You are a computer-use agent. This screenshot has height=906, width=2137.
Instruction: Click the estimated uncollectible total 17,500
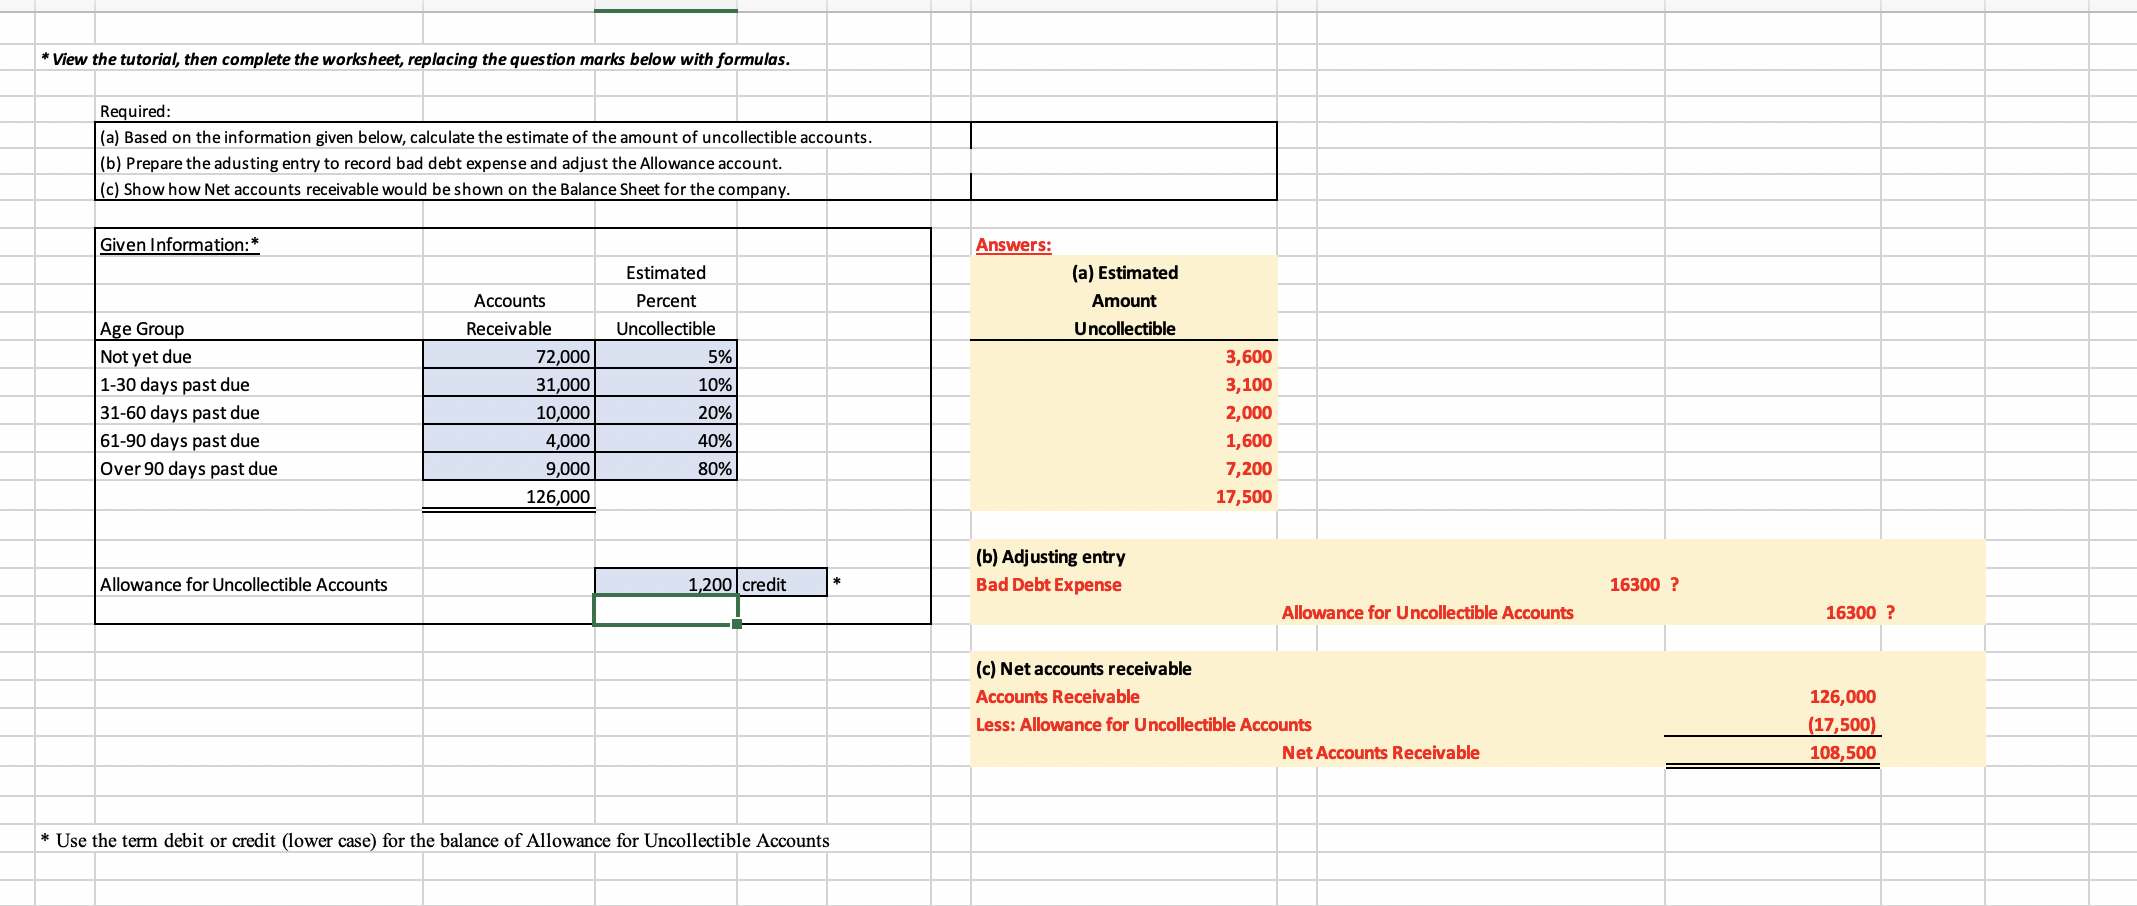[1246, 496]
